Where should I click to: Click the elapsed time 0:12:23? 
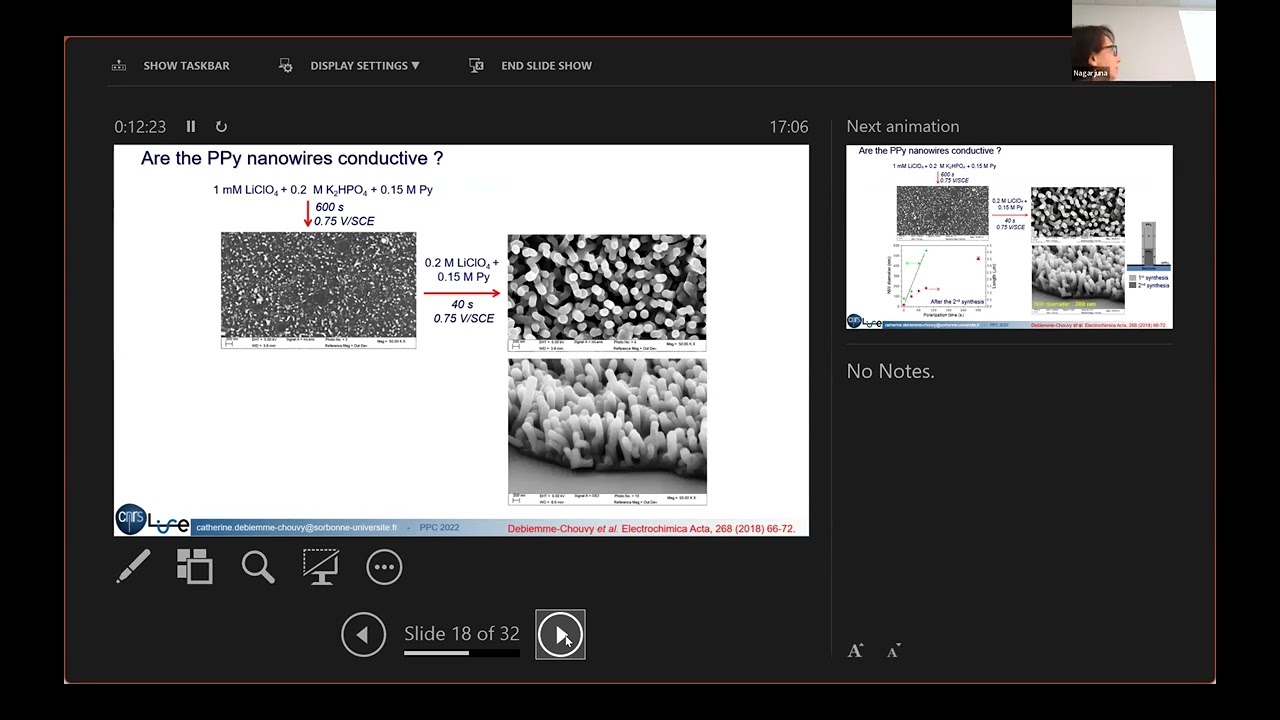(x=140, y=127)
